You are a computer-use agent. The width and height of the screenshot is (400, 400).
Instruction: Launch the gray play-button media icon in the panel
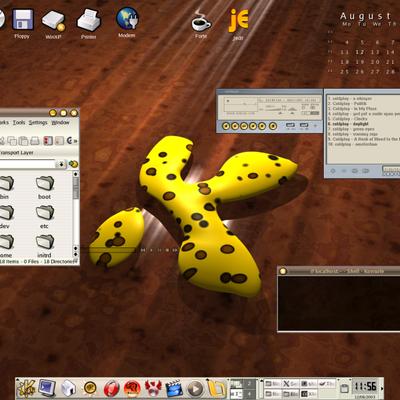(195, 389)
